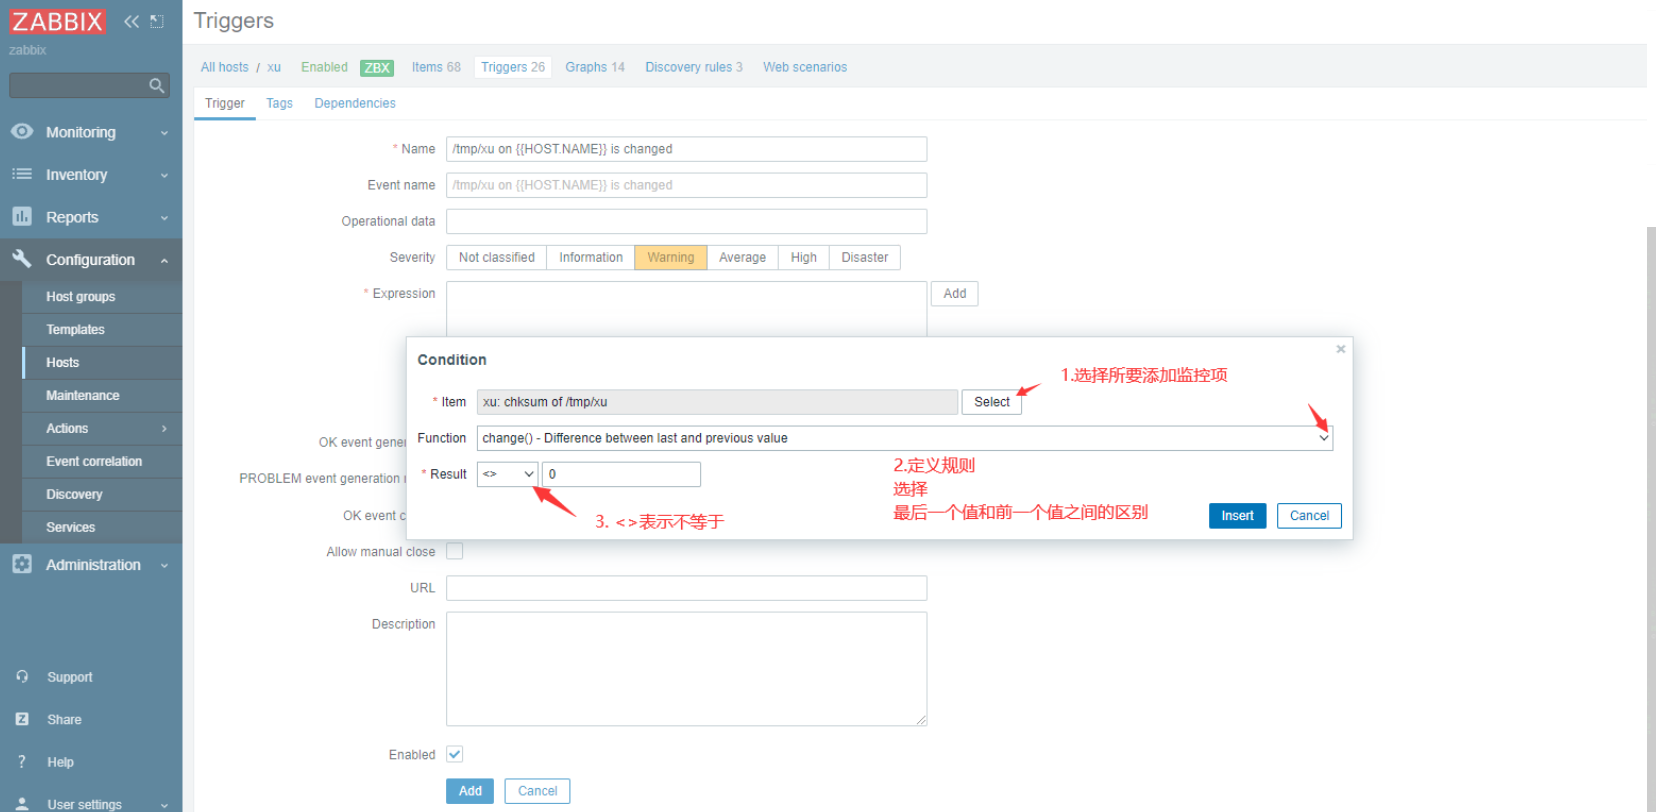
Task: Open All hosts breadcrumb link
Action: 225,68
